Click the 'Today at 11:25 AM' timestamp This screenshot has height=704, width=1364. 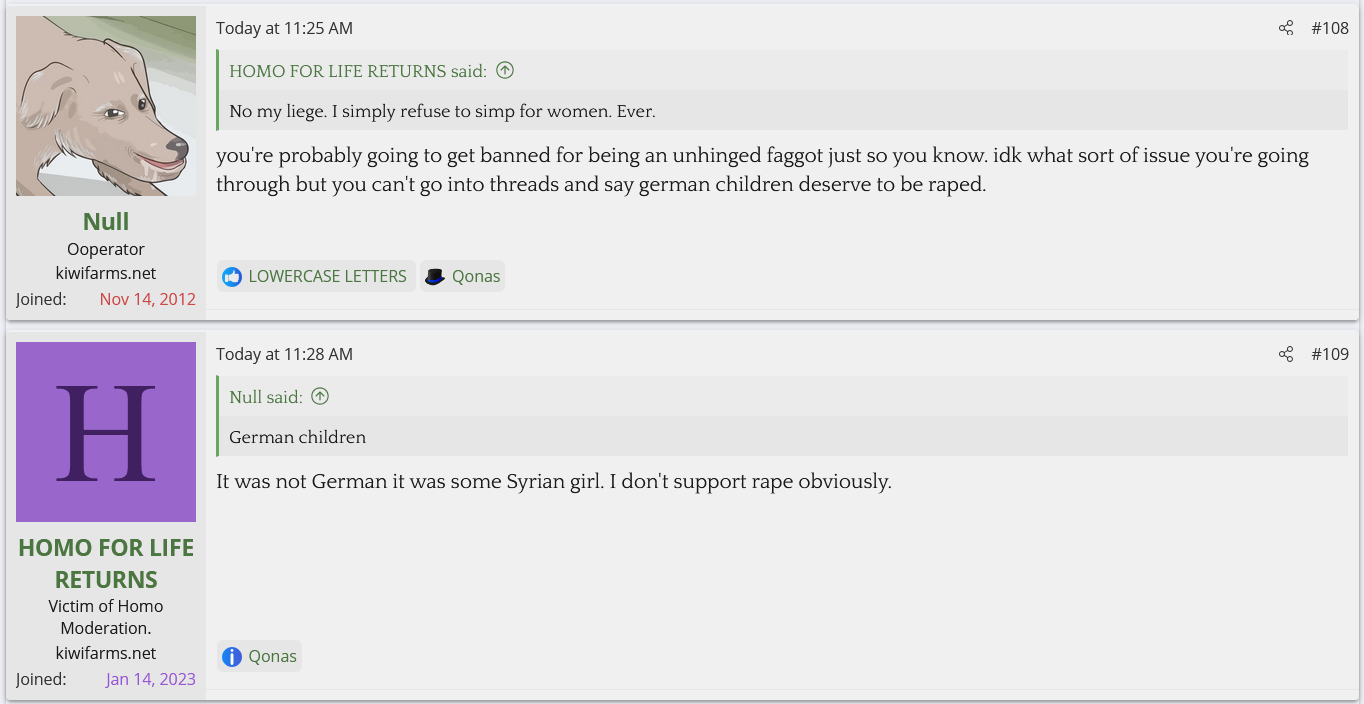(284, 28)
